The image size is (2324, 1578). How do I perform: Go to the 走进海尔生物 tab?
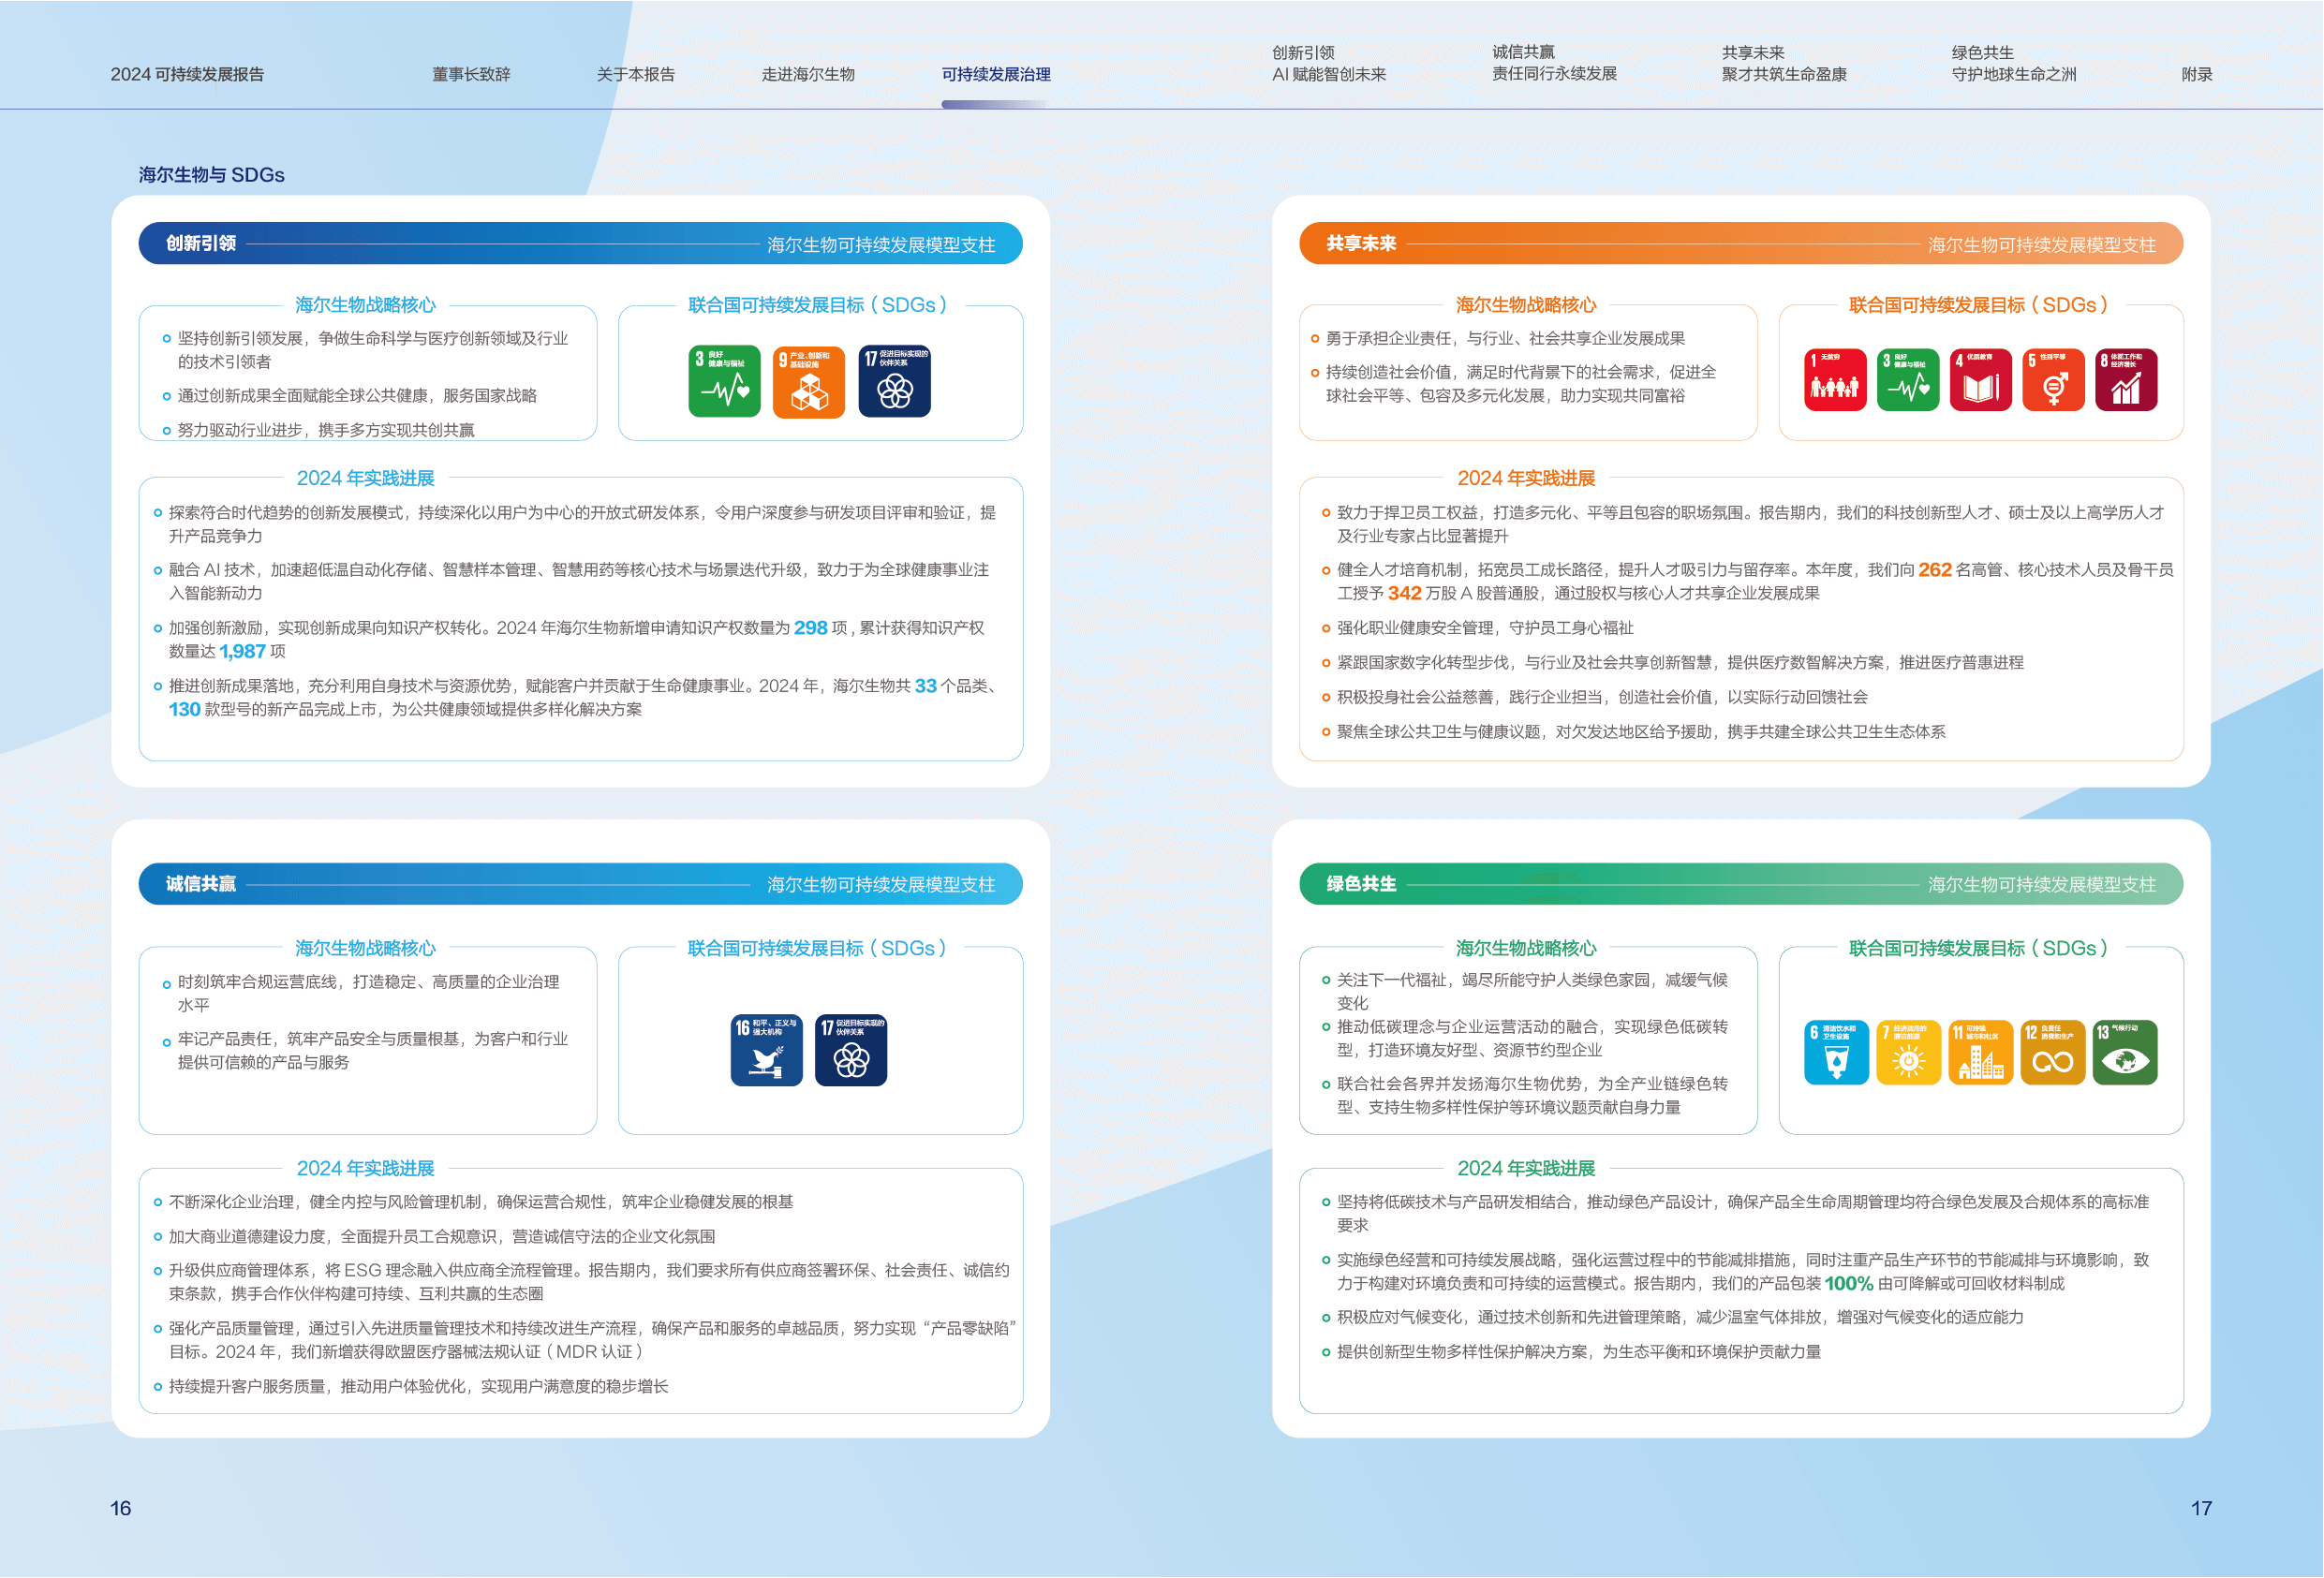807,74
